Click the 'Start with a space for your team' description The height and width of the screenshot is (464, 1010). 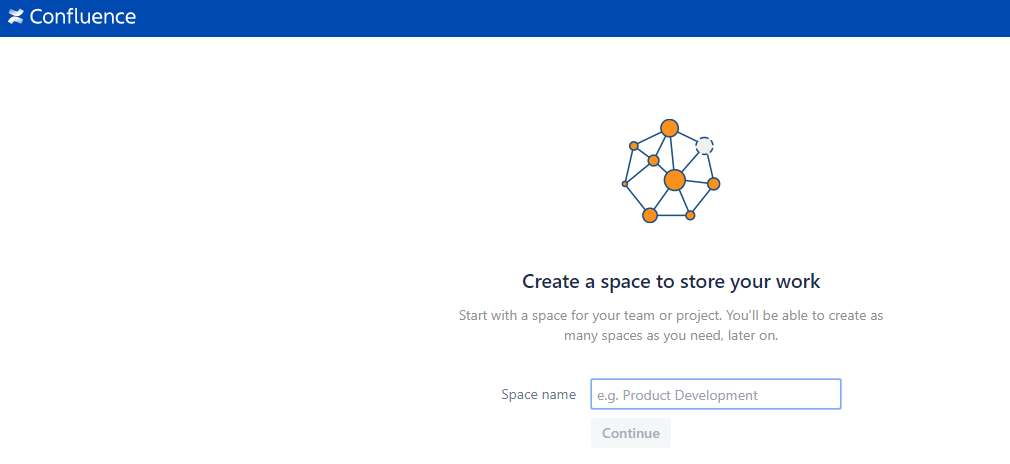click(x=671, y=326)
